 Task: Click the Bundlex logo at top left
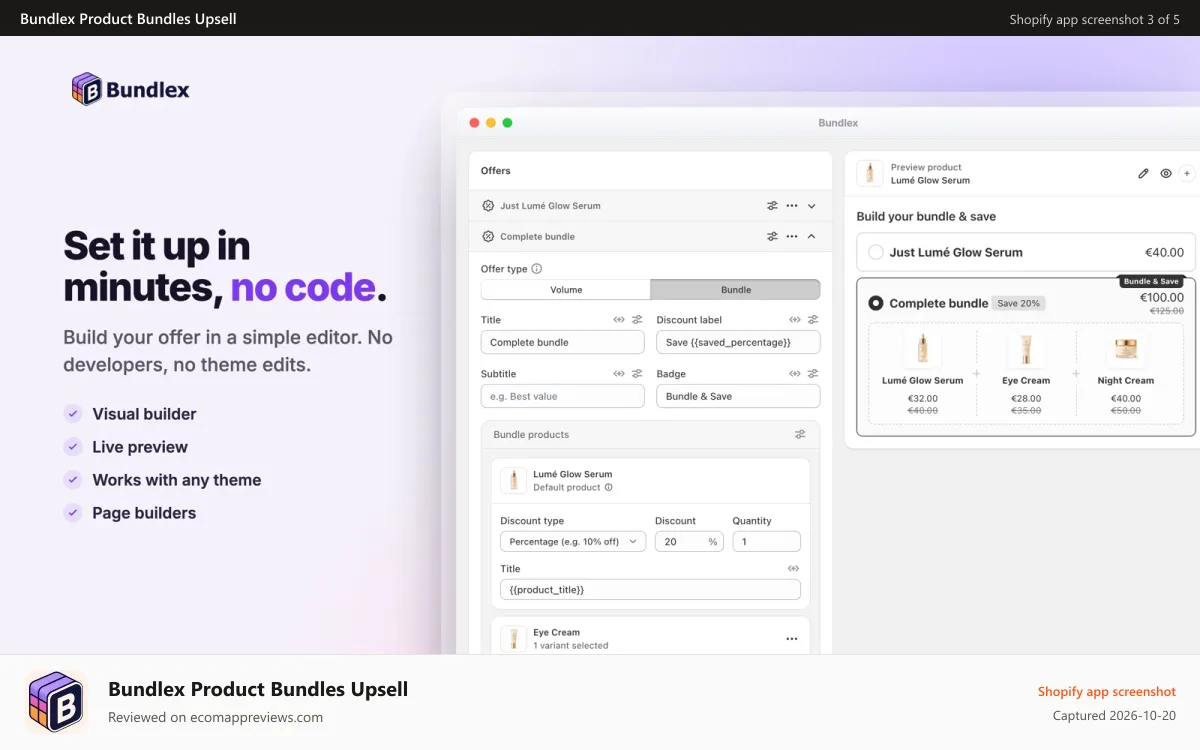tap(130, 89)
